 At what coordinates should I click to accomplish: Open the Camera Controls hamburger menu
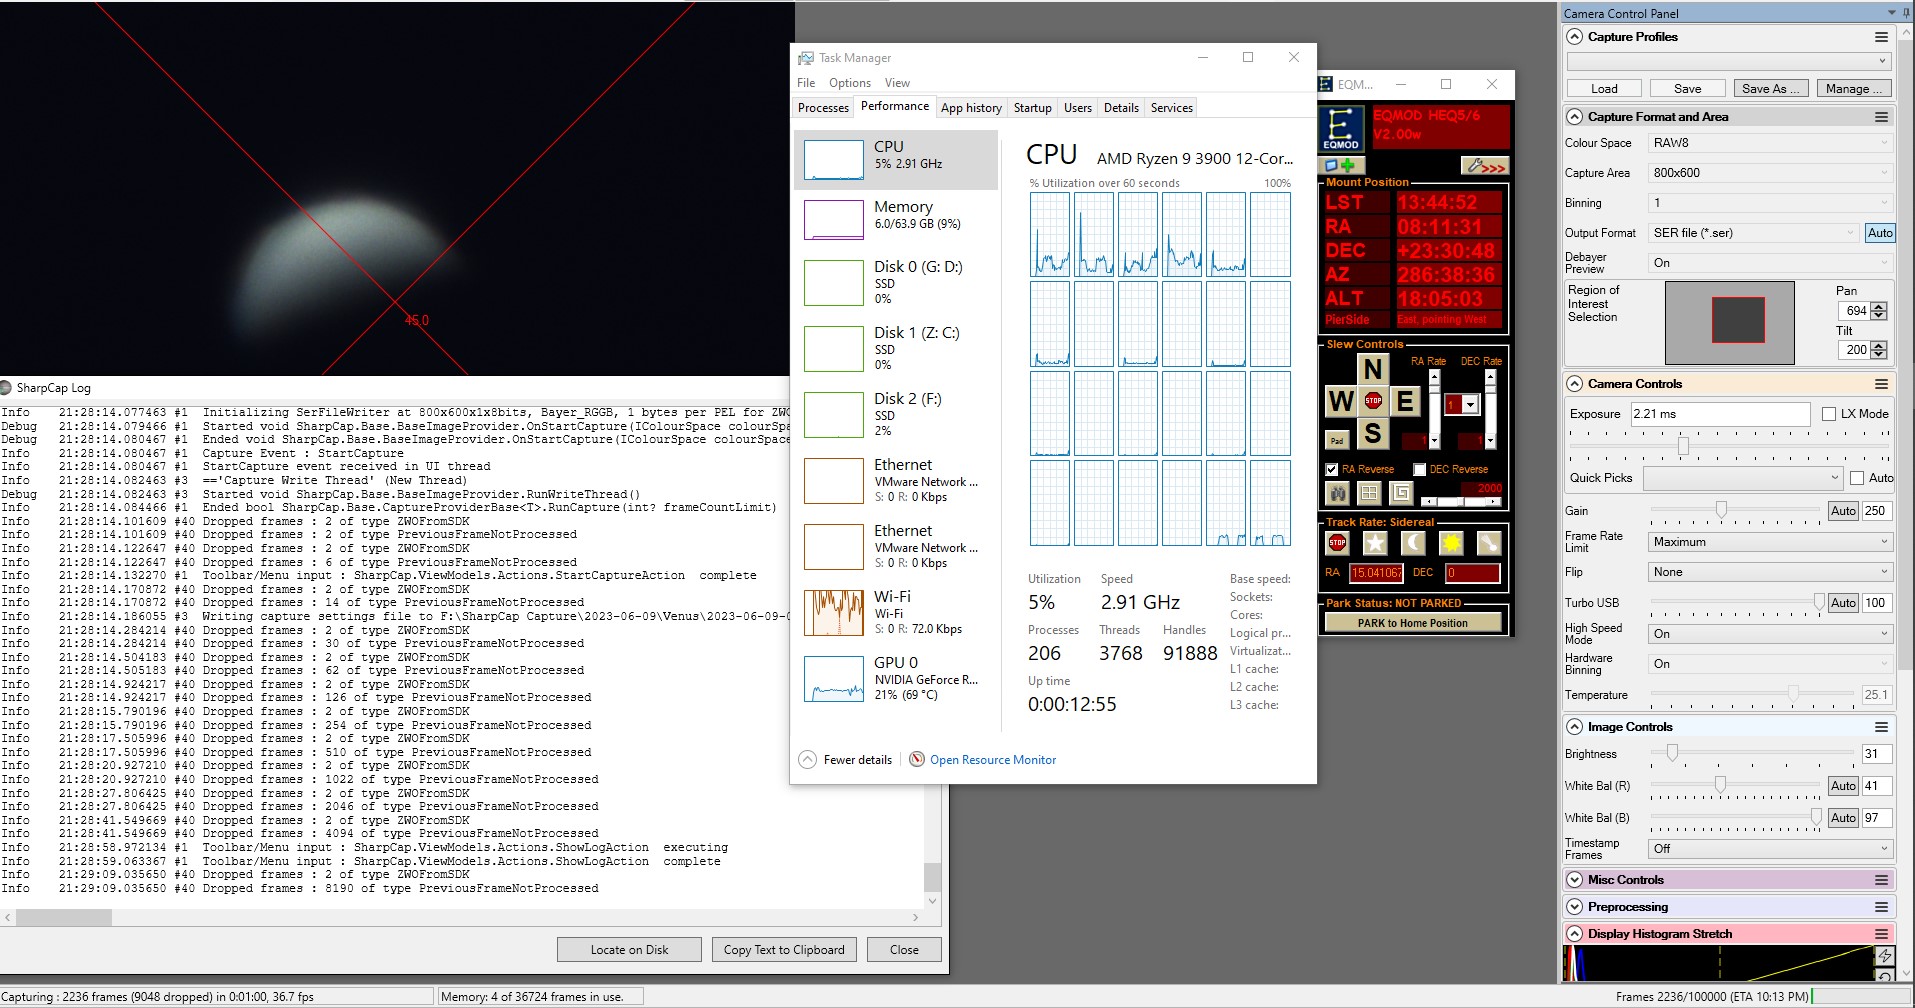pos(1881,384)
